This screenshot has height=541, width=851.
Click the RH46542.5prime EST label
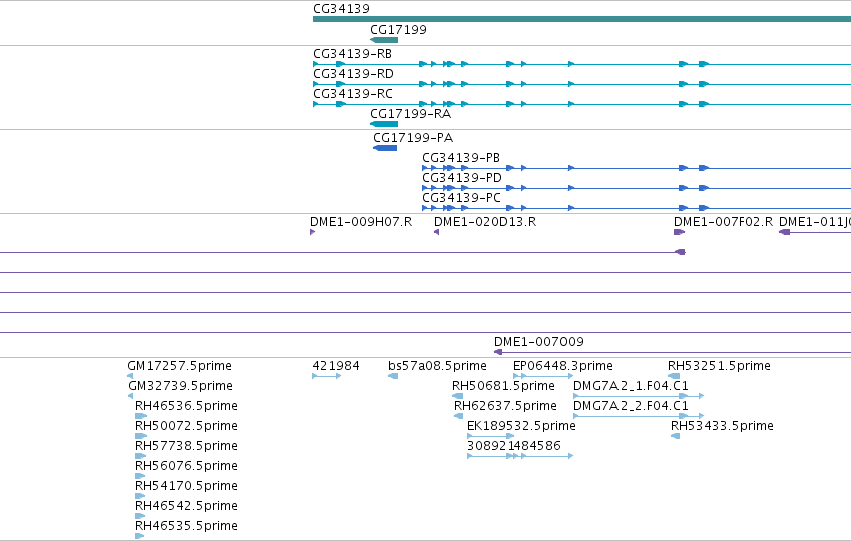tap(186, 506)
